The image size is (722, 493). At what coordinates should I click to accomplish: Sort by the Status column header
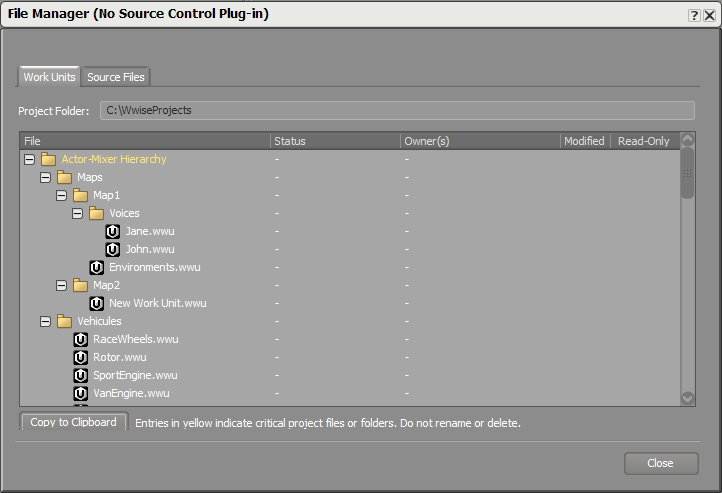coord(335,141)
